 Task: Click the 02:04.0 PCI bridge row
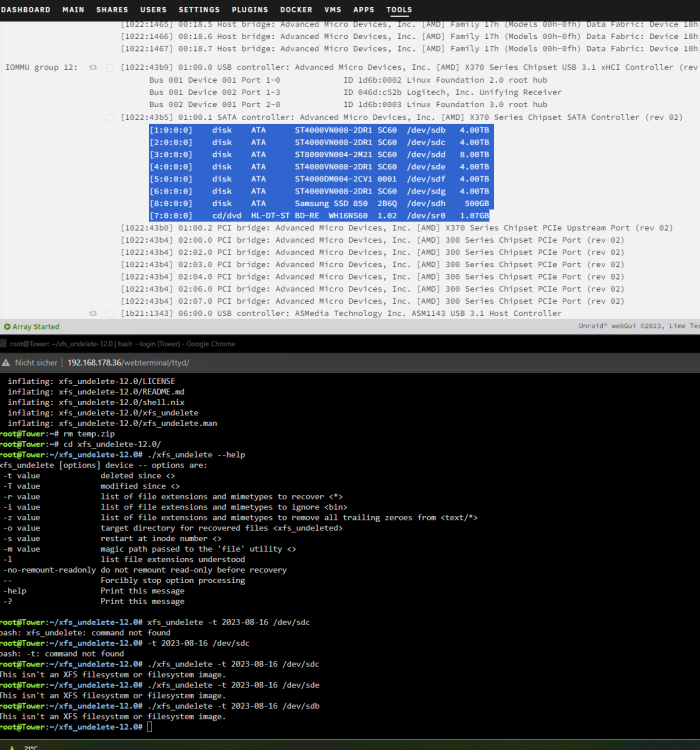[x=372, y=277]
